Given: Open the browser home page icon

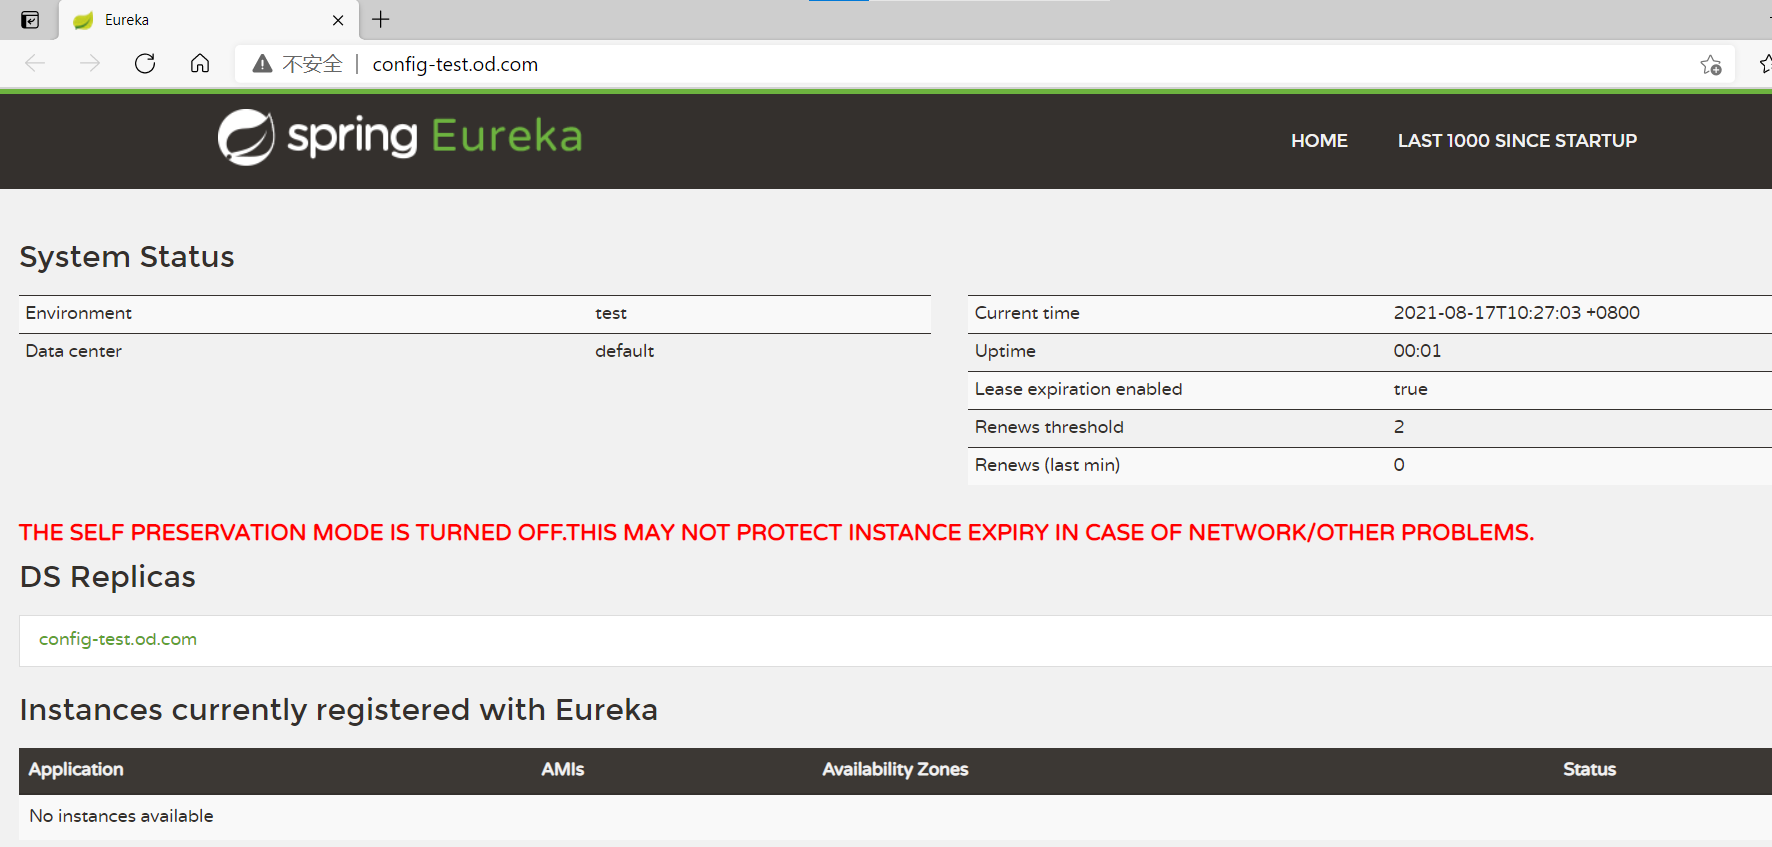Looking at the screenshot, I should coord(200,64).
